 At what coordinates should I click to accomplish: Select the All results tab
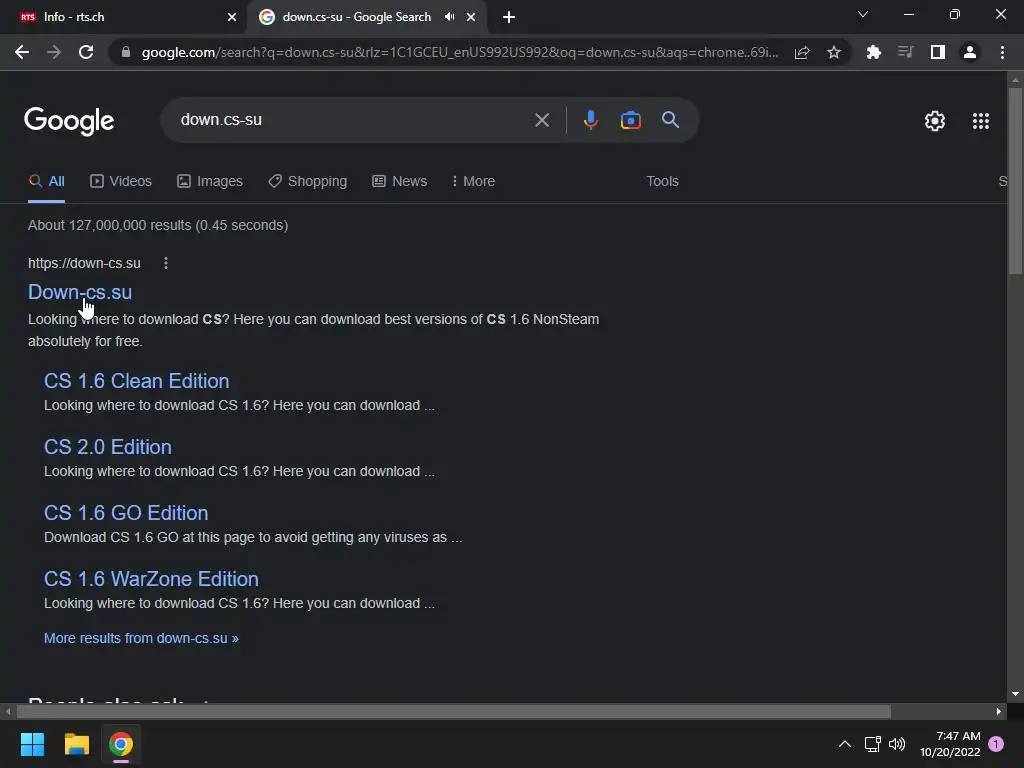tap(46, 182)
